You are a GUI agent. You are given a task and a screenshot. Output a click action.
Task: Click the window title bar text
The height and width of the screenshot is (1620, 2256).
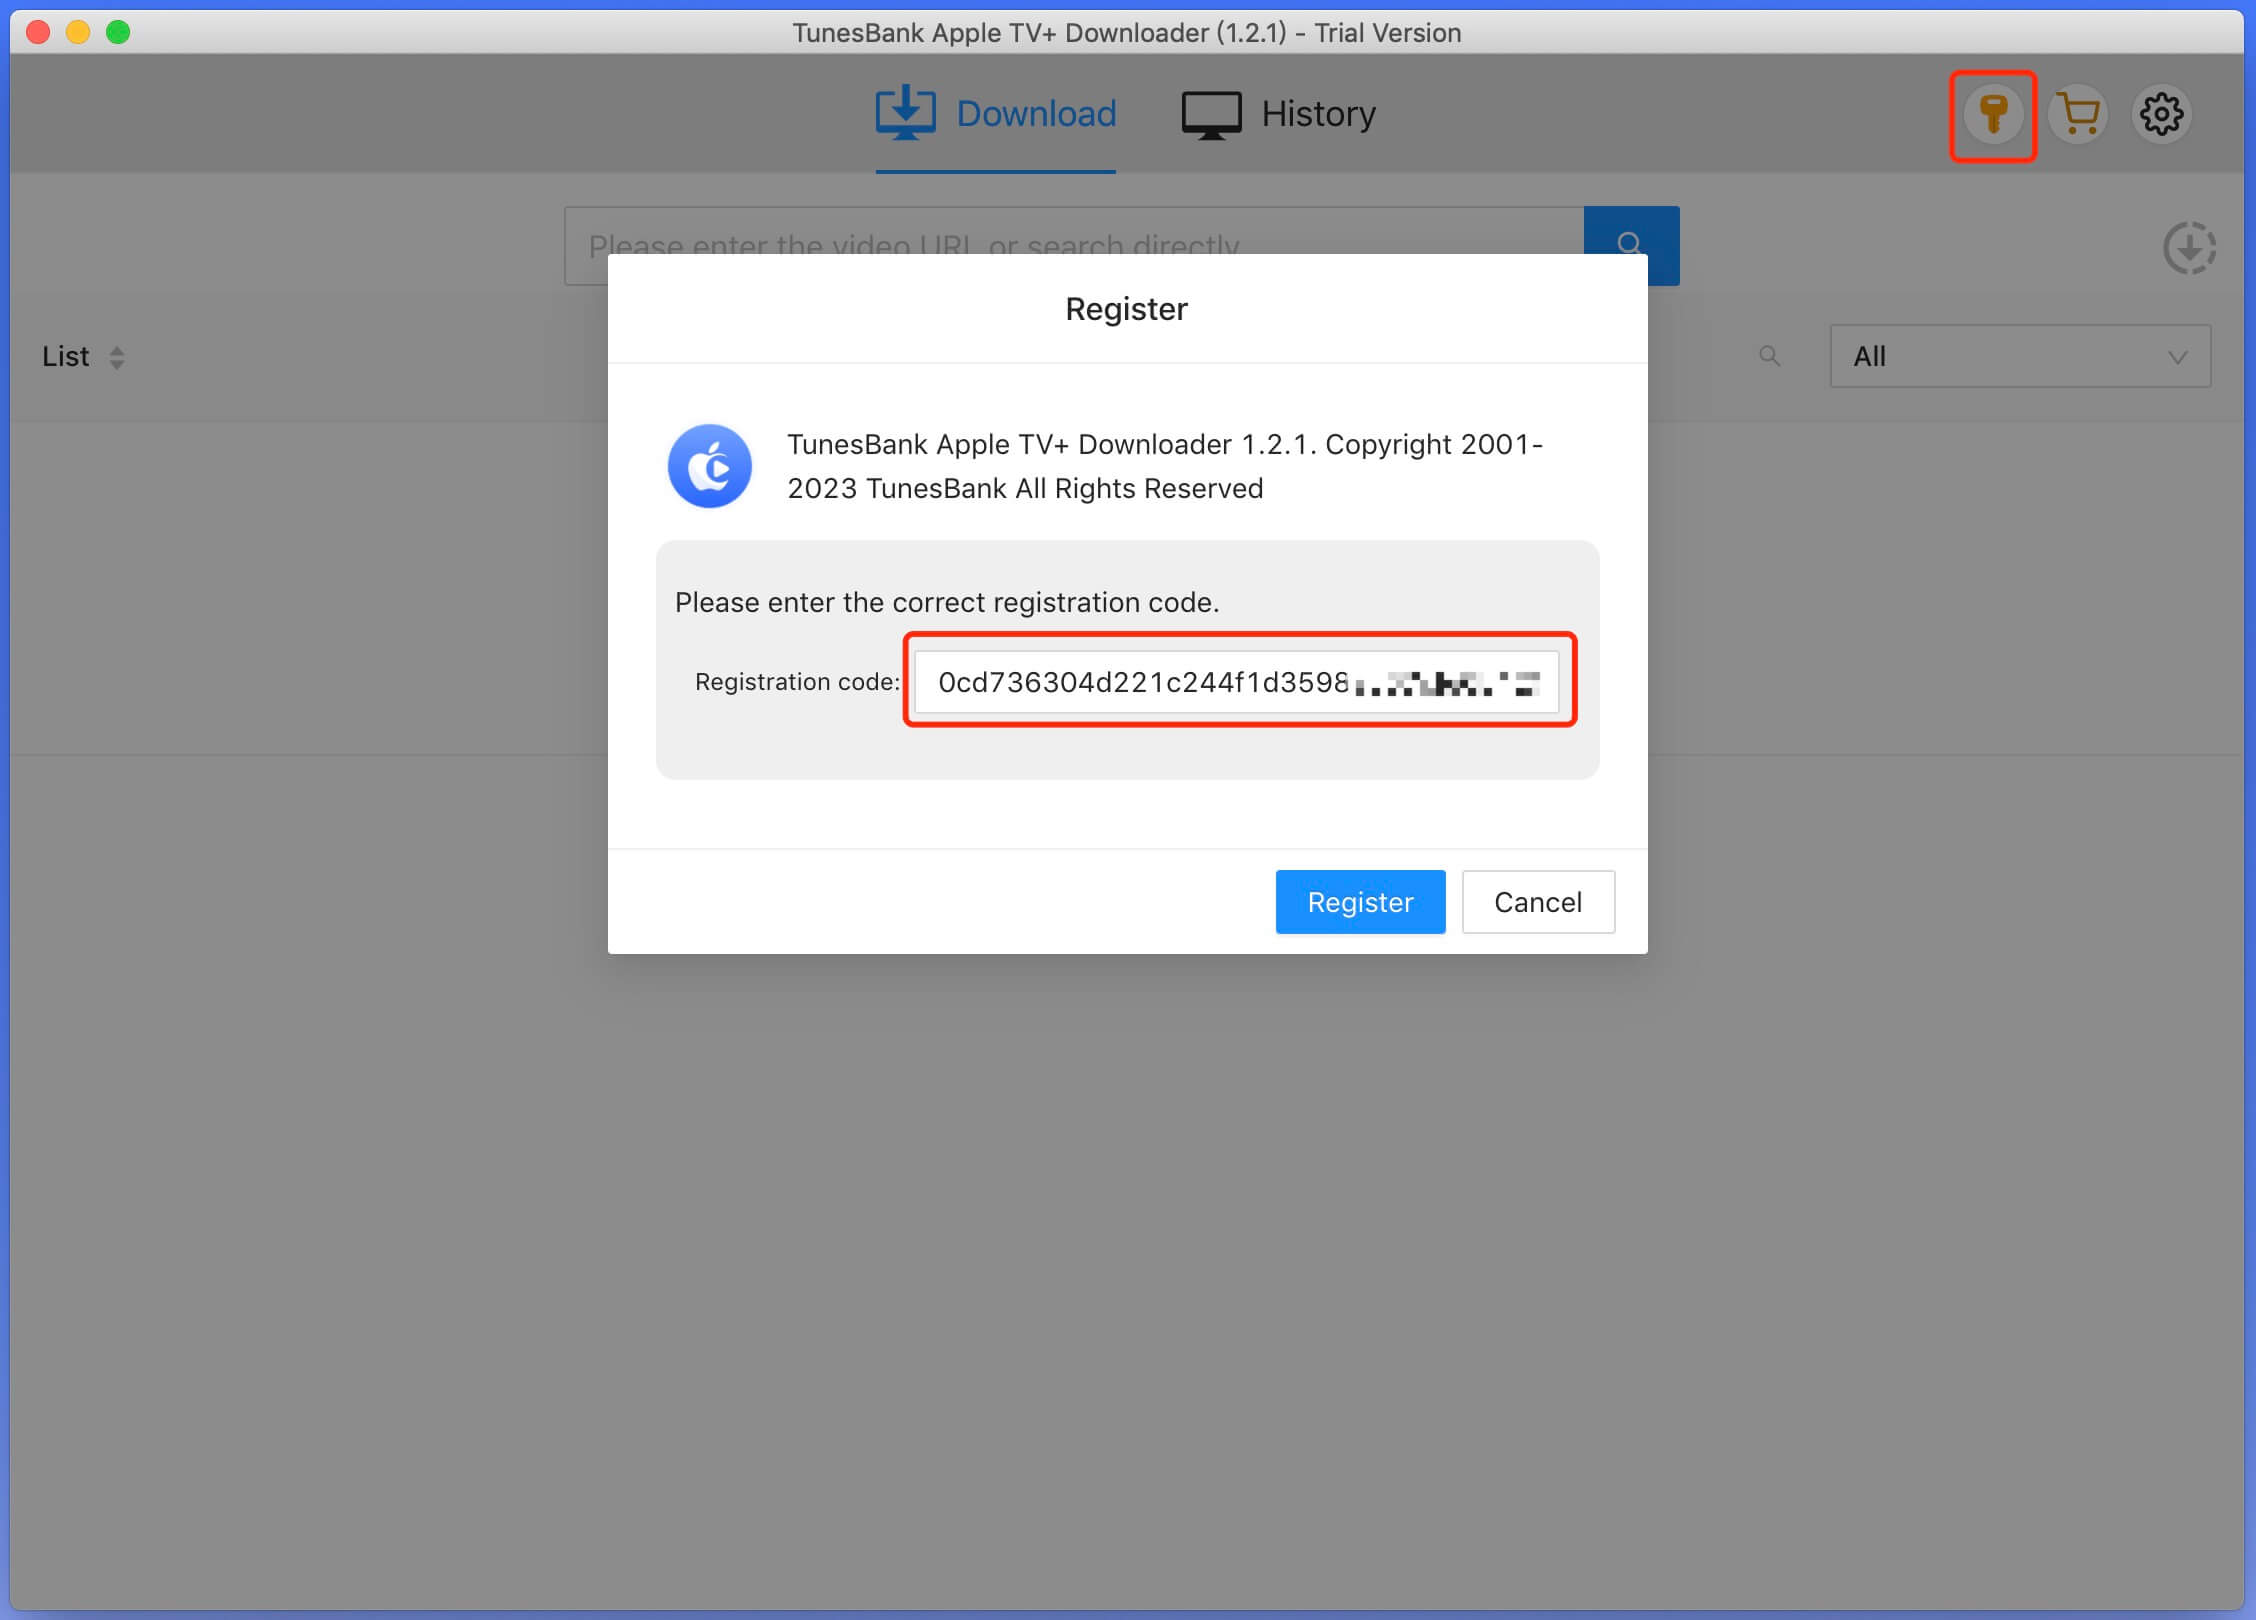(x=1127, y=33)
